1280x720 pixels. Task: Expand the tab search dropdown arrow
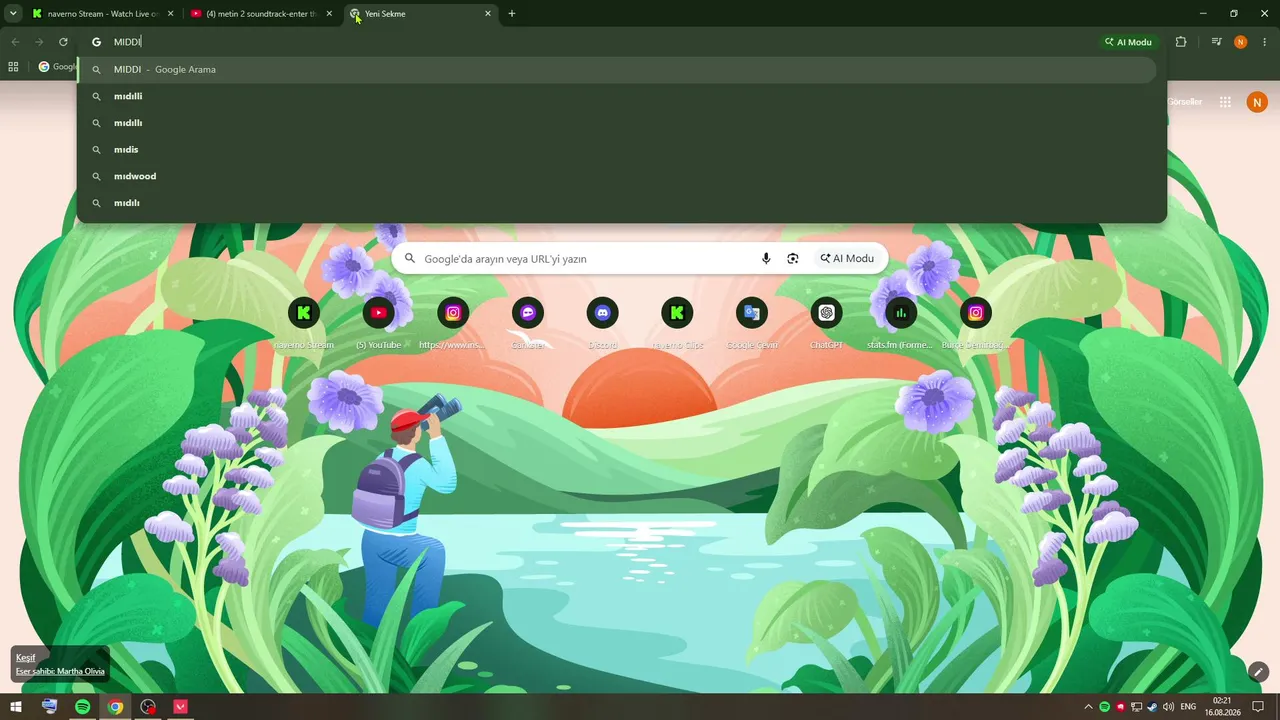[x=13, y=14]
